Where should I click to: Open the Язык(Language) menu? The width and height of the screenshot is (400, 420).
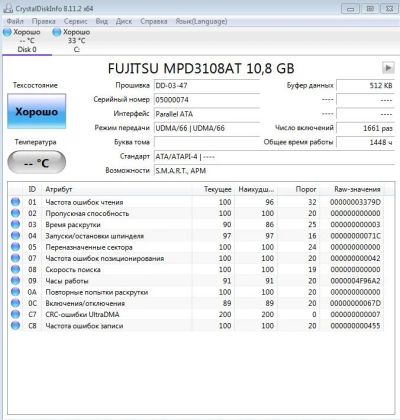pyautogui.click(x=201, y=21)
